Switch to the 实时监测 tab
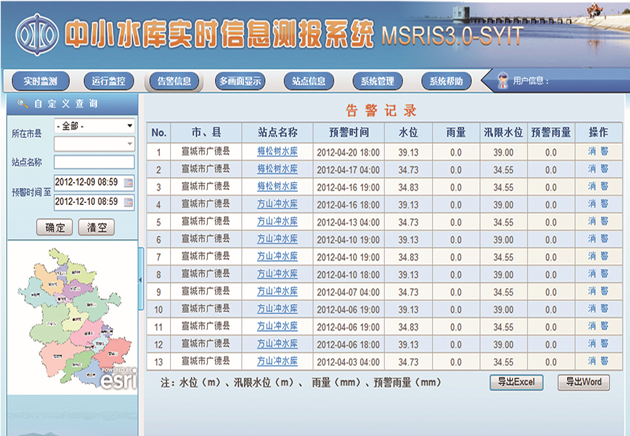The width and height of the screenshot is (630, 436). point(40,81)
